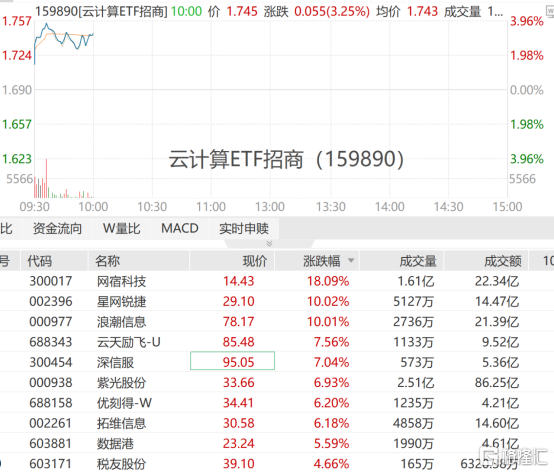
Task: Select the 浪潮信息 row name
Action: [122, 322]
